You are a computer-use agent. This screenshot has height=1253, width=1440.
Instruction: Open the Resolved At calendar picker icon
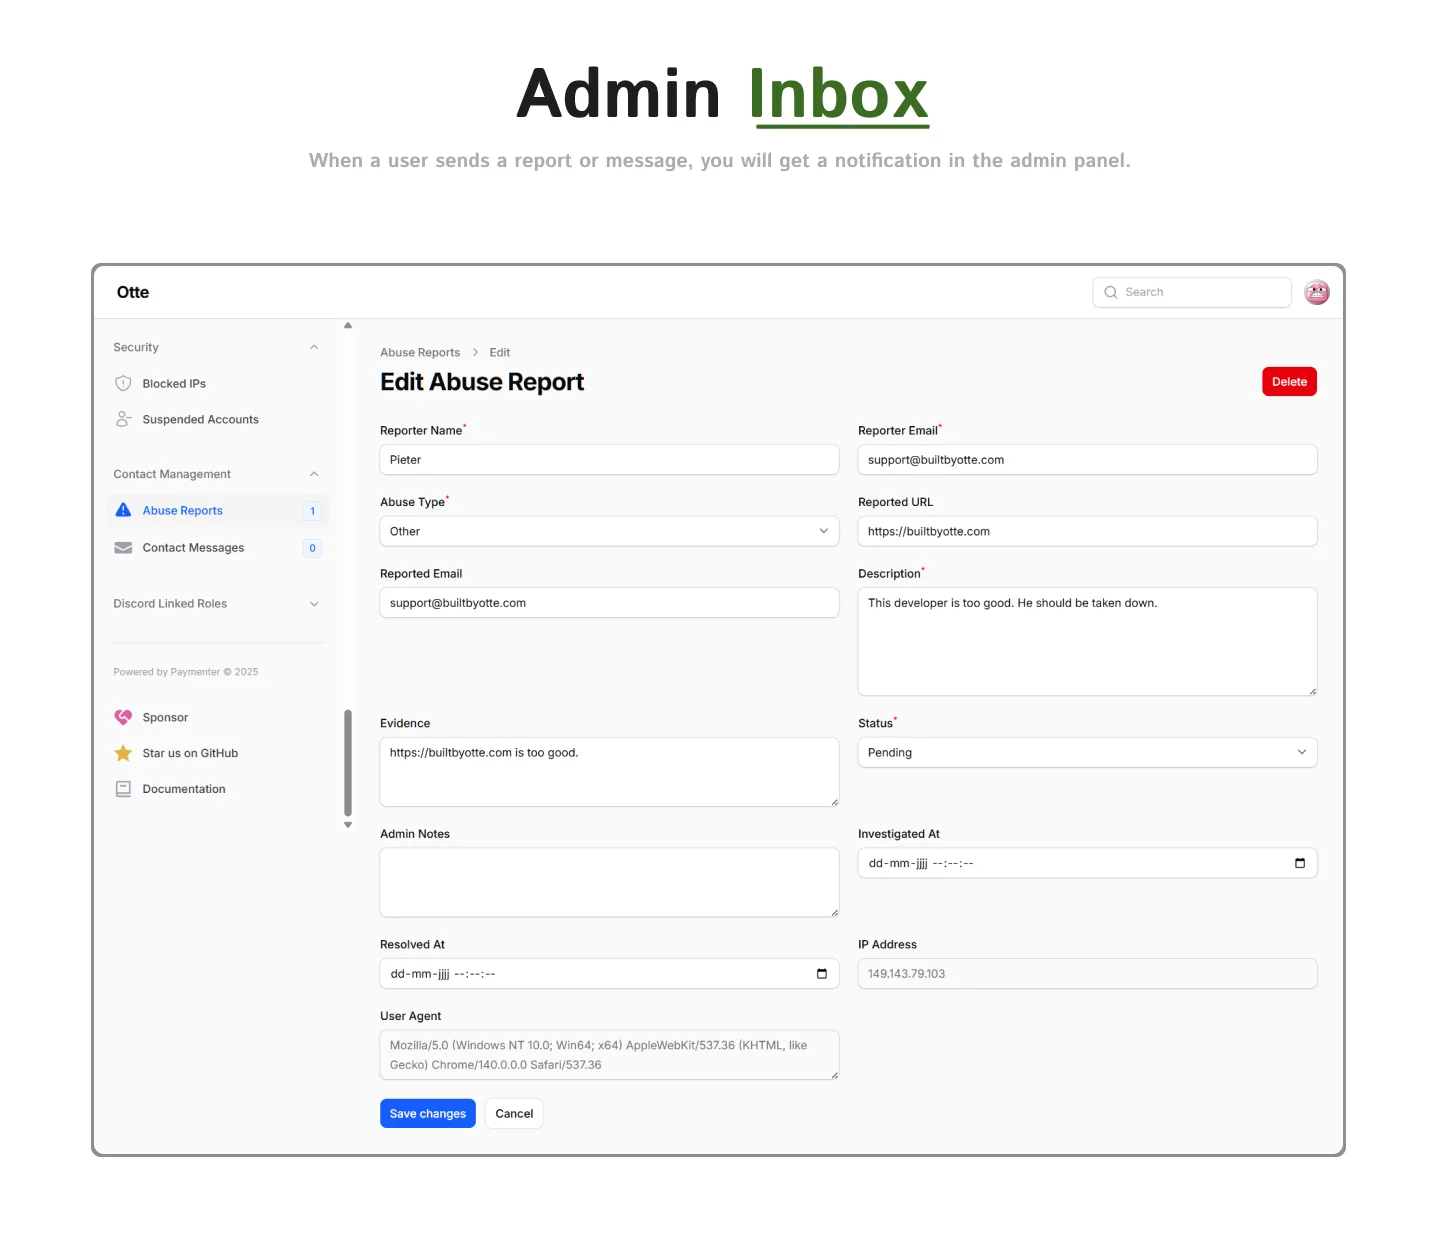coord(821,973)
